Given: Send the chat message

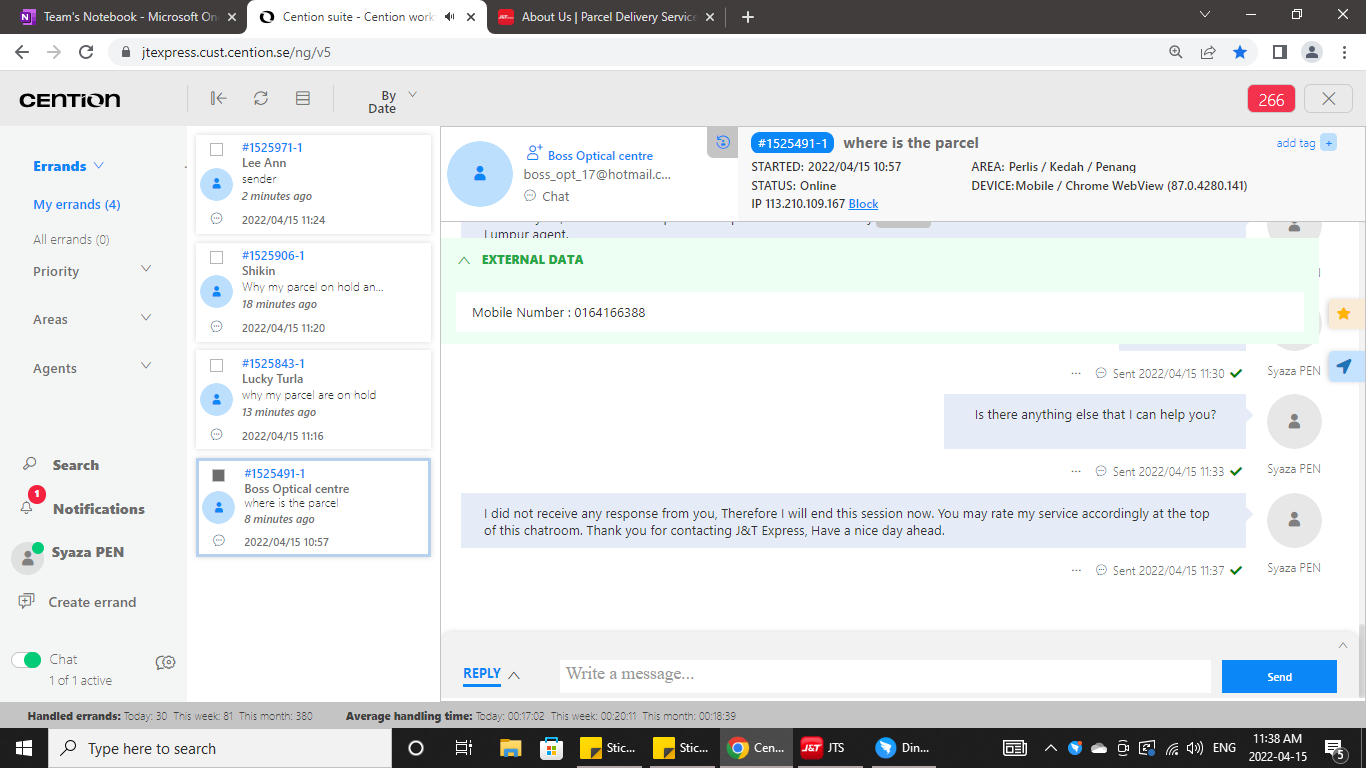Looking at the screenshot, I should click(1279, 677).
